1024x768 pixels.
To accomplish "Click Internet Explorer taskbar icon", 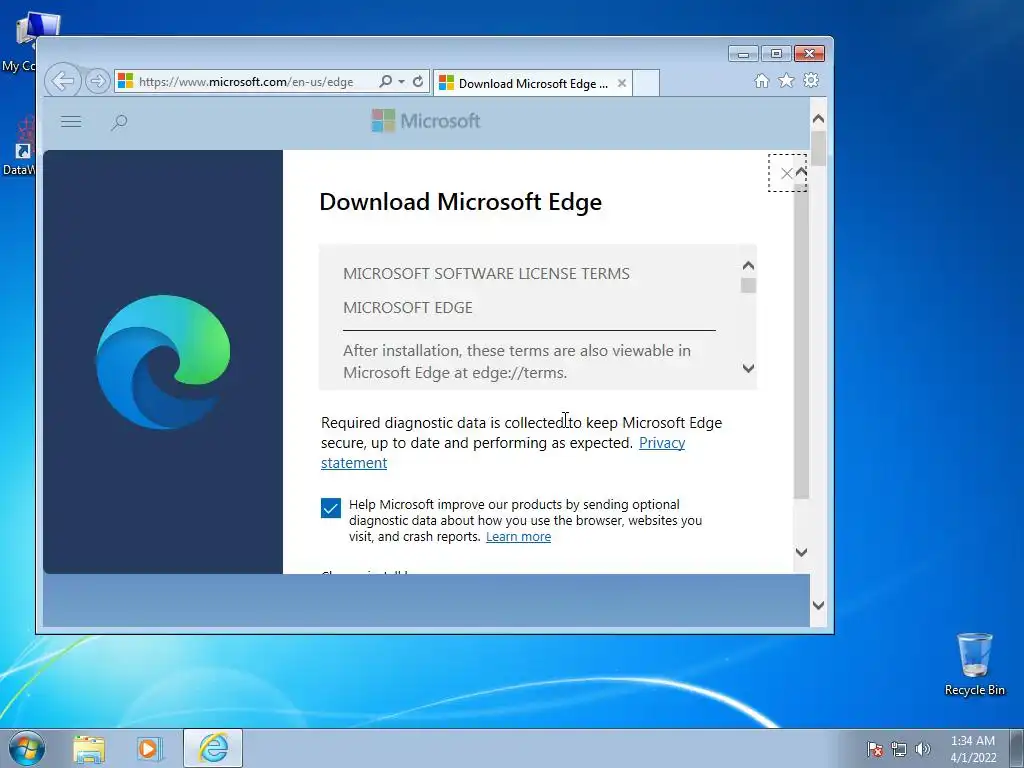I will (213, 748).
